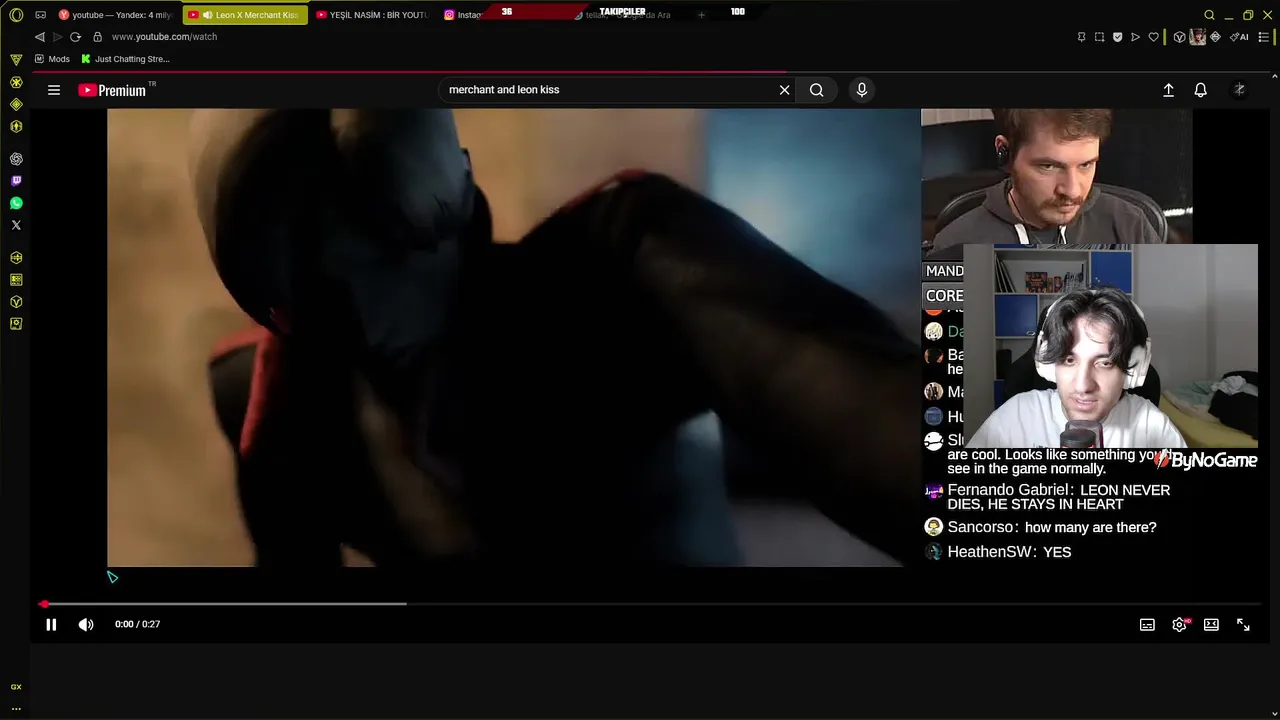1280x720 pixels.
Task: Run search with the magnifier button
Action: [x=817, y=90]
